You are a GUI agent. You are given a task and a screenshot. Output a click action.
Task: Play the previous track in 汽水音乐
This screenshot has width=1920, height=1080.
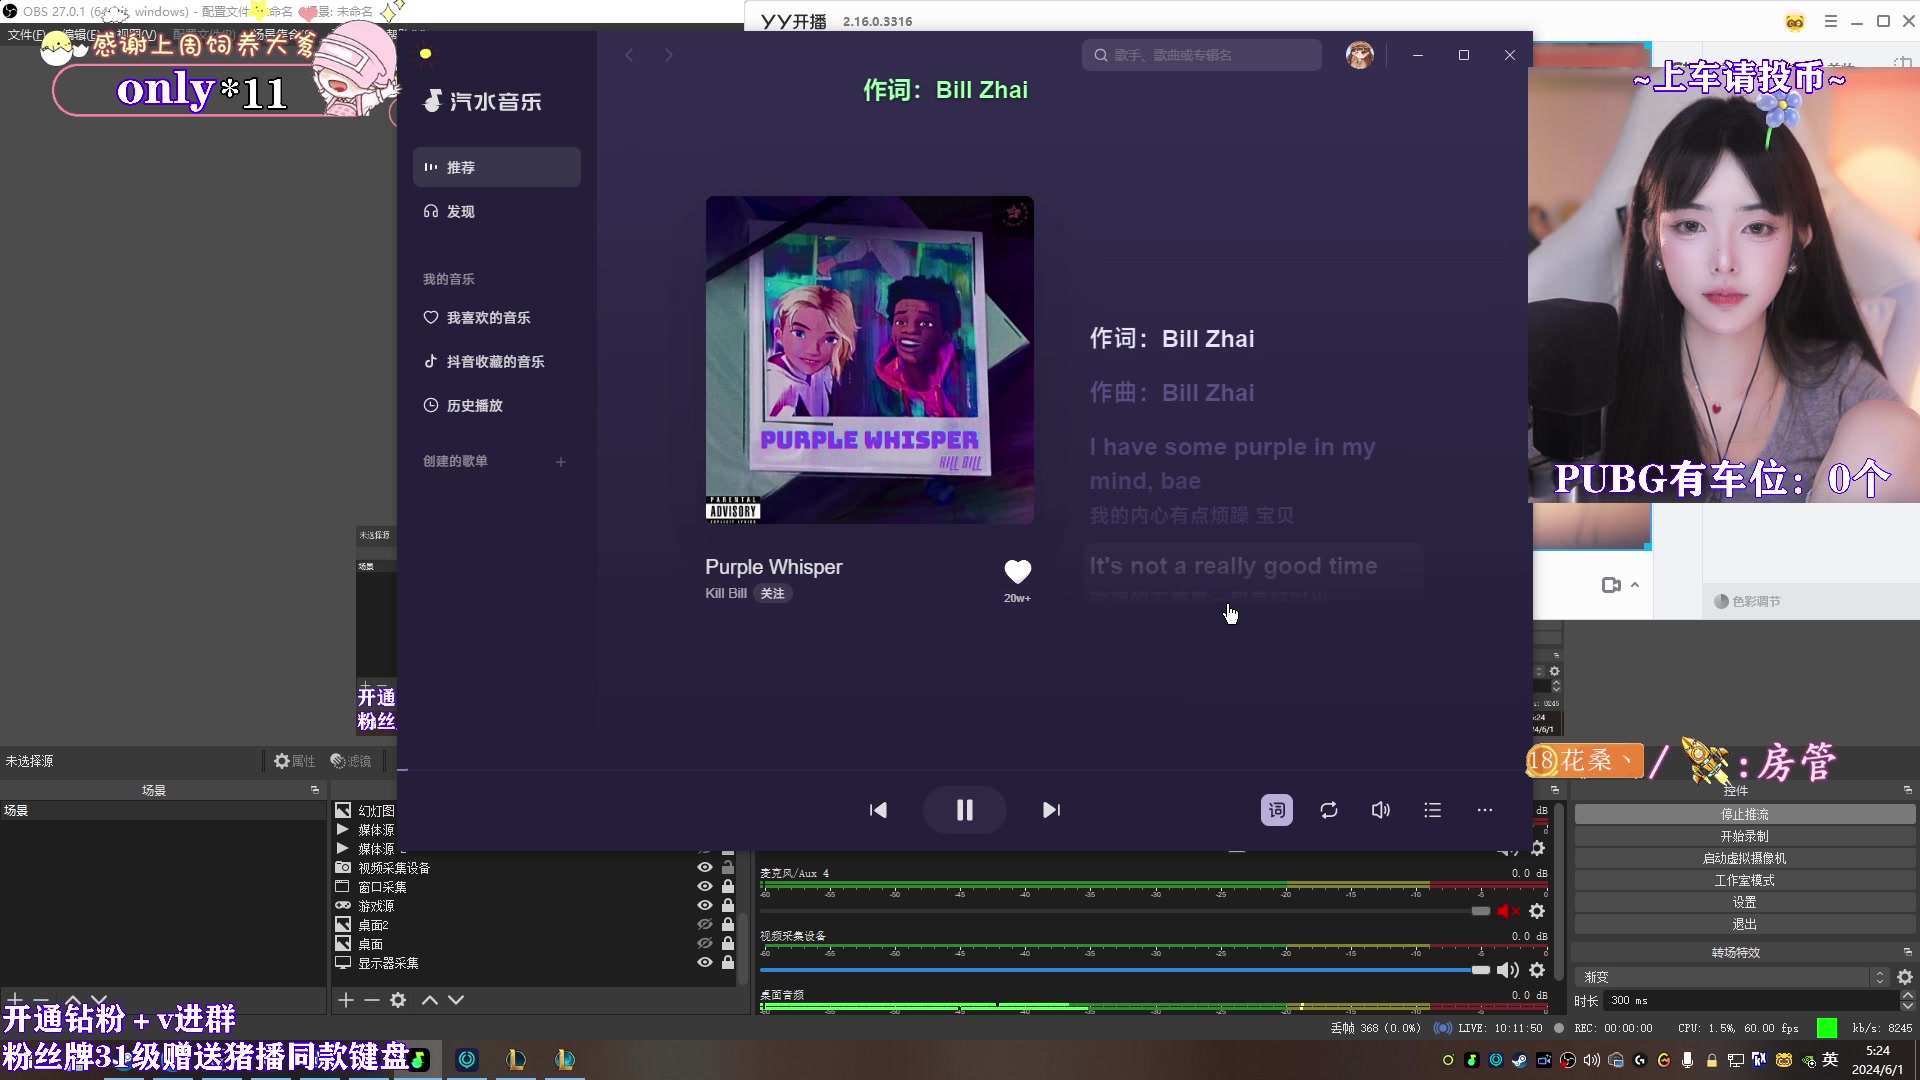click(878, 810)
